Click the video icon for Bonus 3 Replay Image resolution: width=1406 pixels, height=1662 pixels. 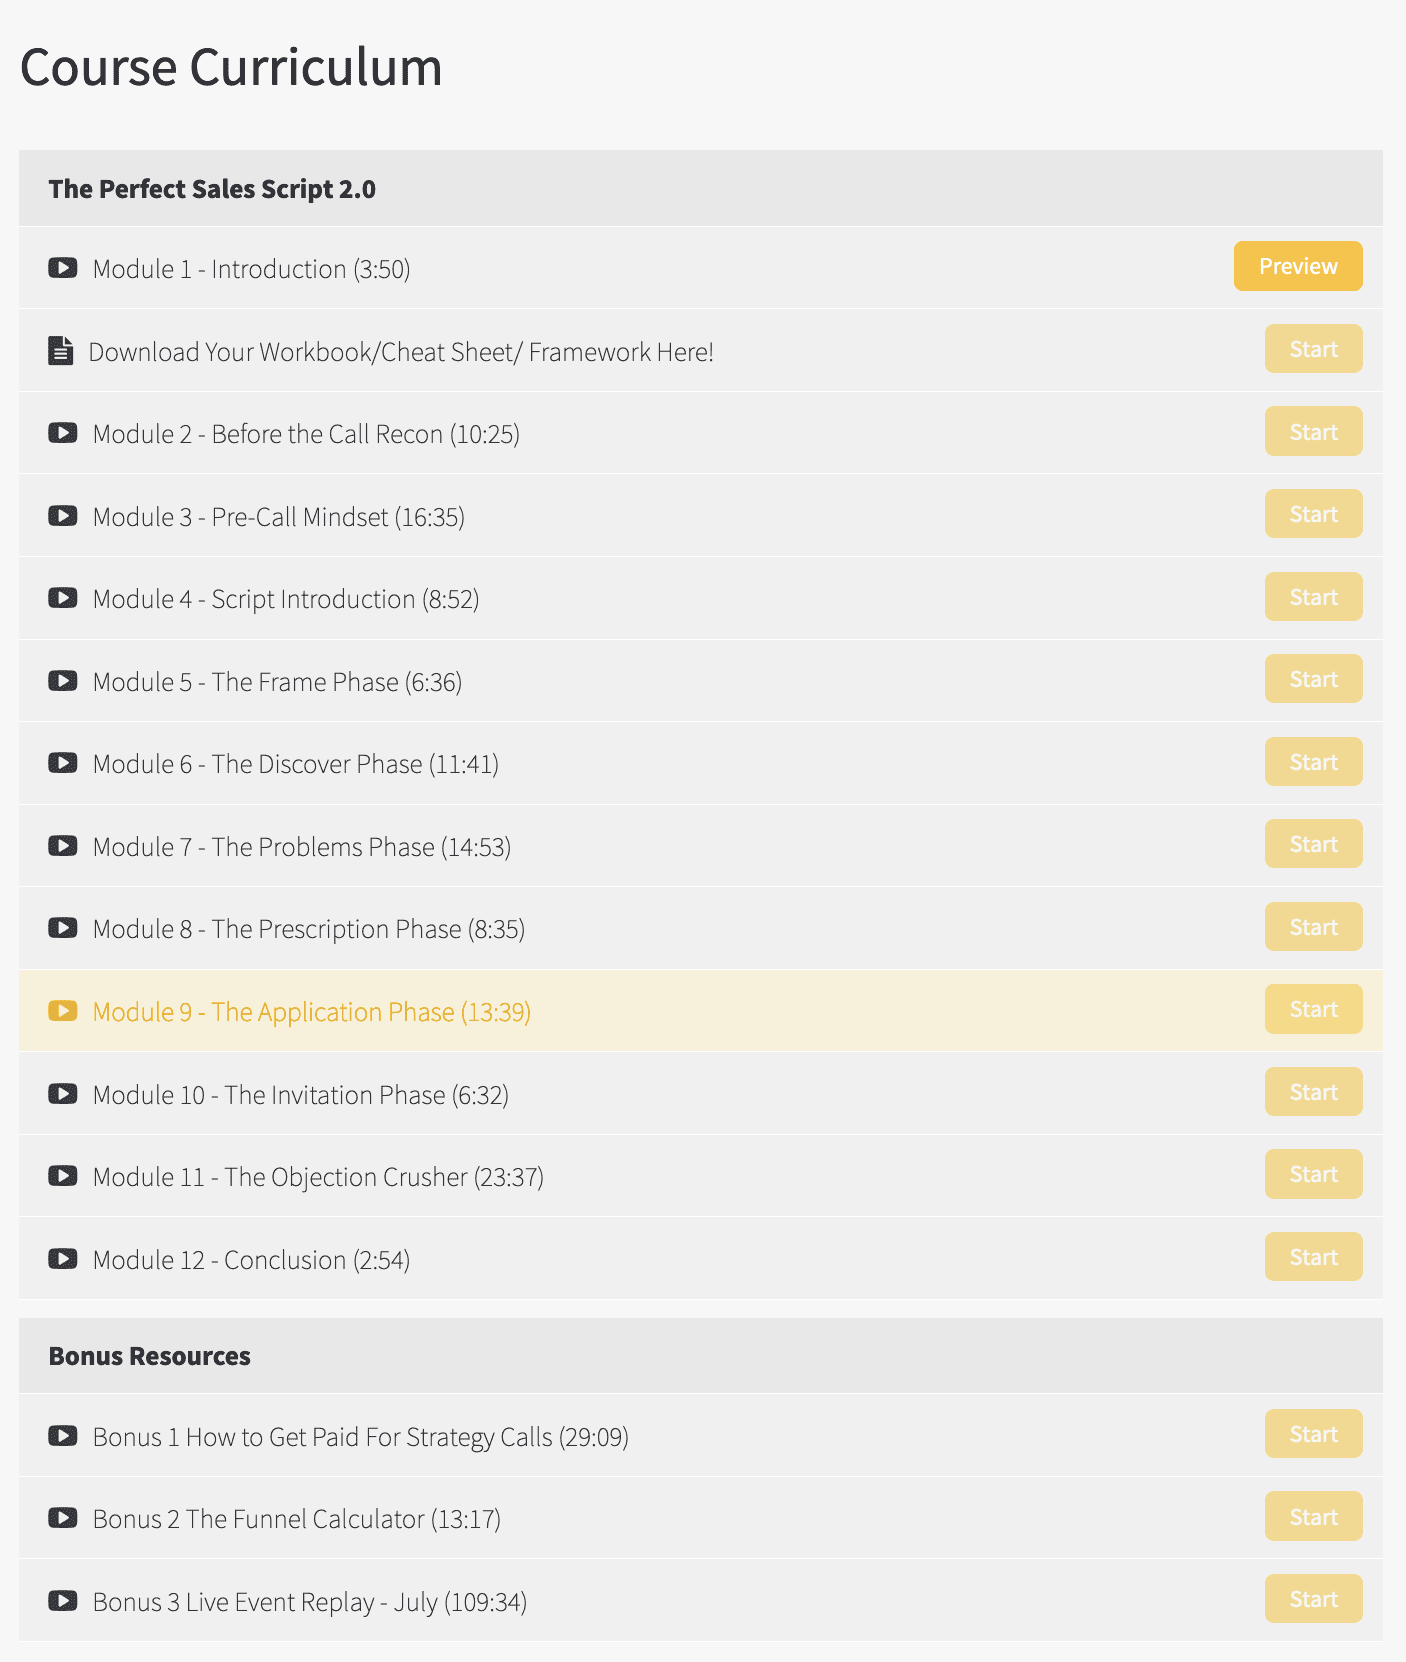click(63, 1601)
